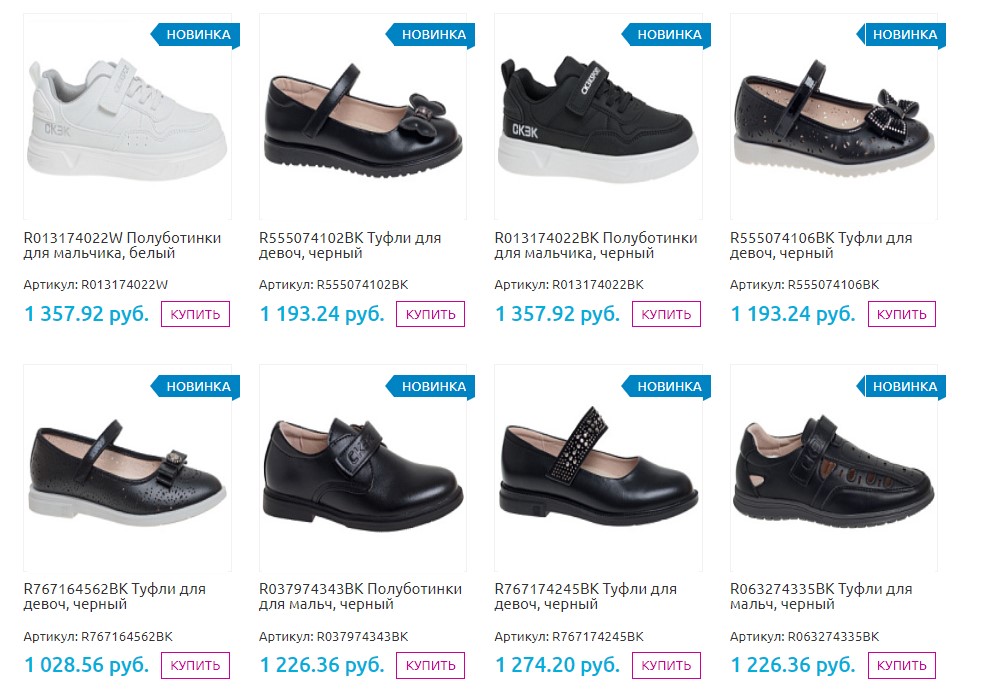This screenshot has width=985, height=691.
Task: Open title link R013174022W Полуботинки белый
Action: tap(122, 246)
